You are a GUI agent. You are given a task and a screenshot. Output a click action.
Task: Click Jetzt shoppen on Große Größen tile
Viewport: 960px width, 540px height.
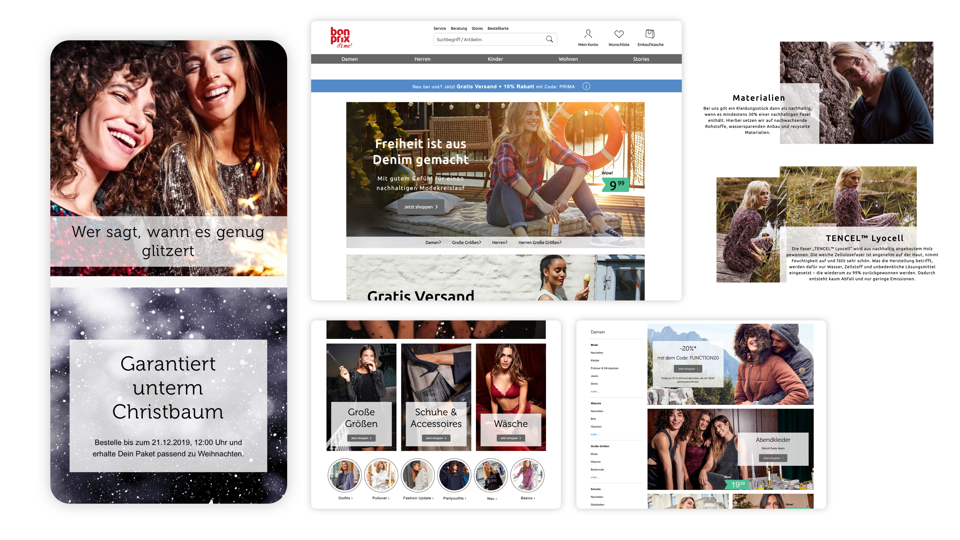point(361,438)
